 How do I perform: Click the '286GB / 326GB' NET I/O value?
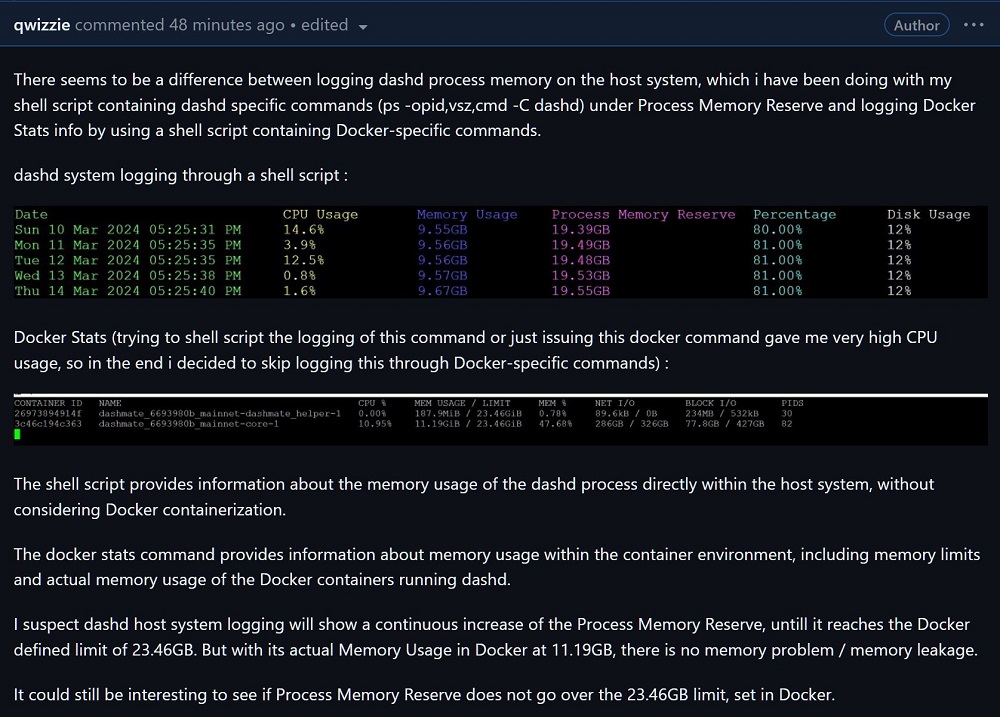[x=631, y=424]
